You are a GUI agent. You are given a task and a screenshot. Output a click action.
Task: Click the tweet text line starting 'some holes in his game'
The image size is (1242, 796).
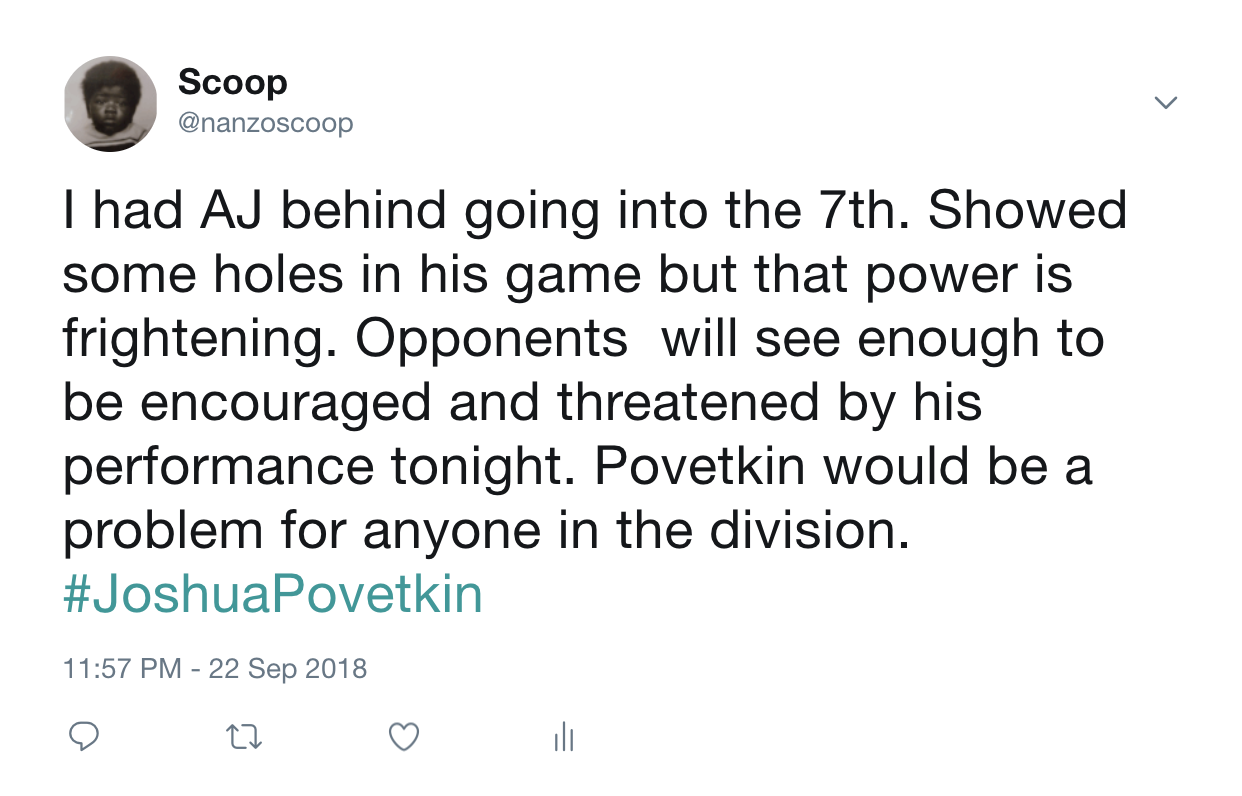(x=568, y=276)
